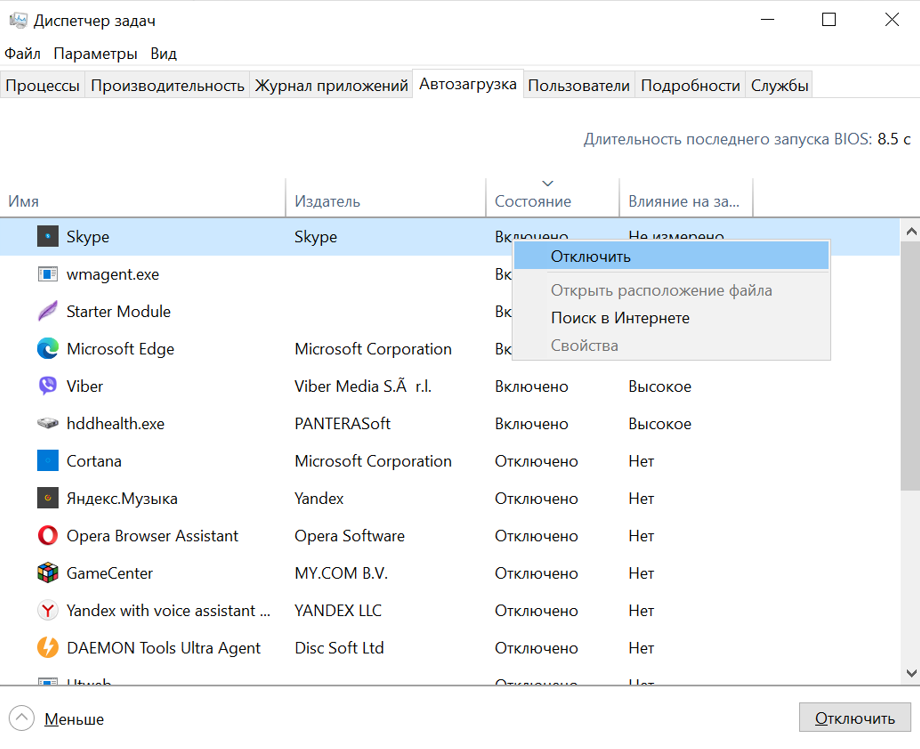This screenshot has height=749, width=920.
Task: Click the wmagent.exe icon
Action: click(48, 274)
